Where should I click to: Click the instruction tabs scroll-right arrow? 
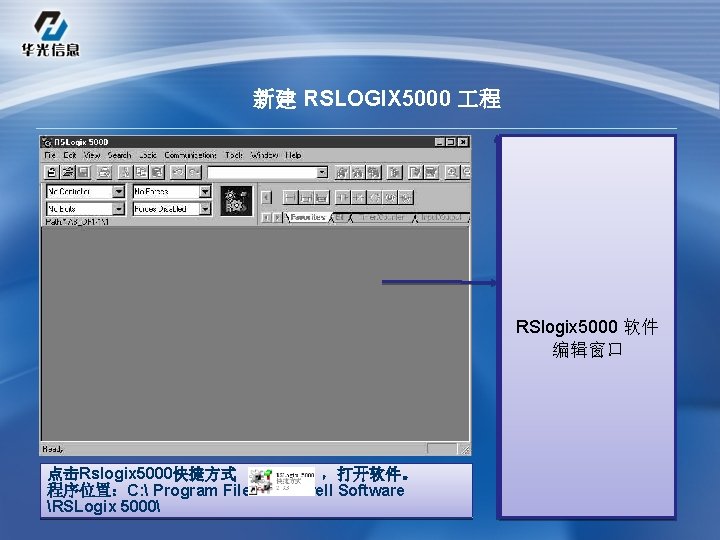click(277, 218)
